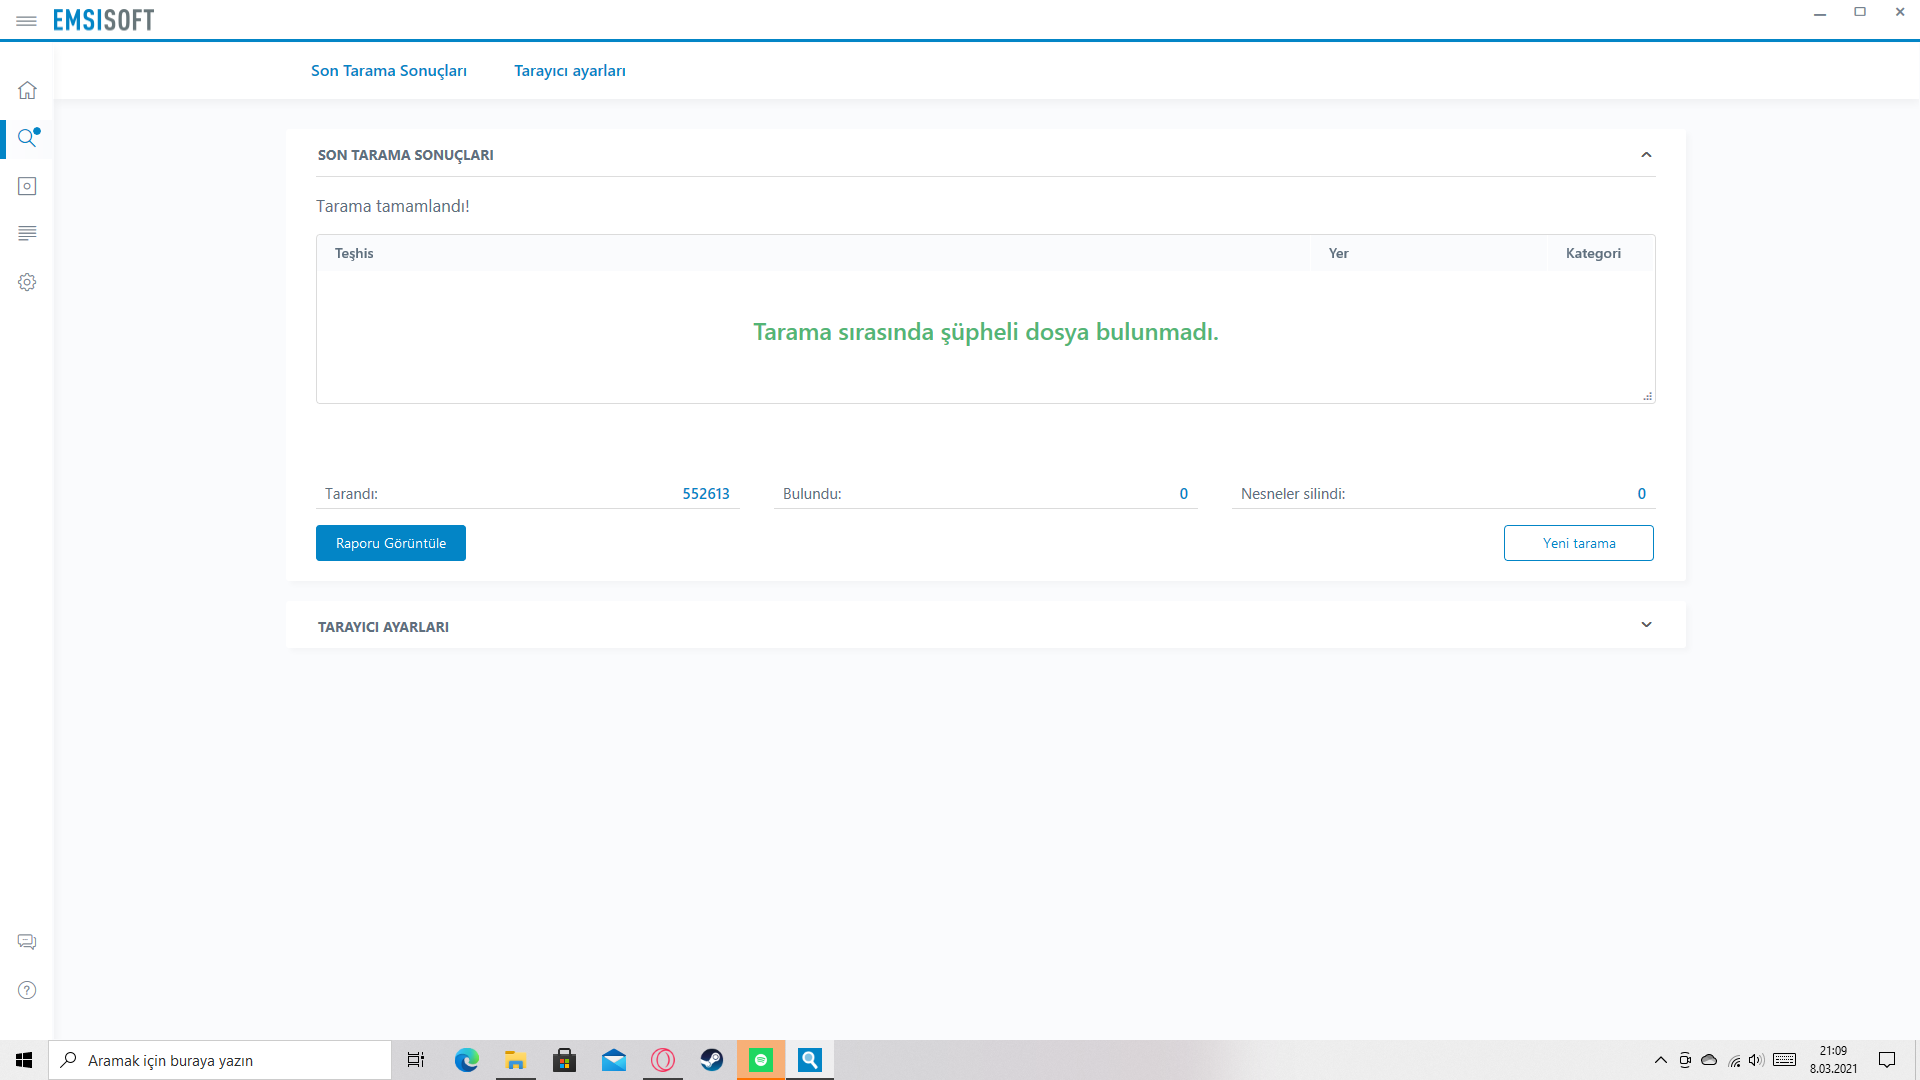This screenshot has height=1080, width=1920.
Task: Open the Logs list sidebar icon
Action: pos(27,233)
